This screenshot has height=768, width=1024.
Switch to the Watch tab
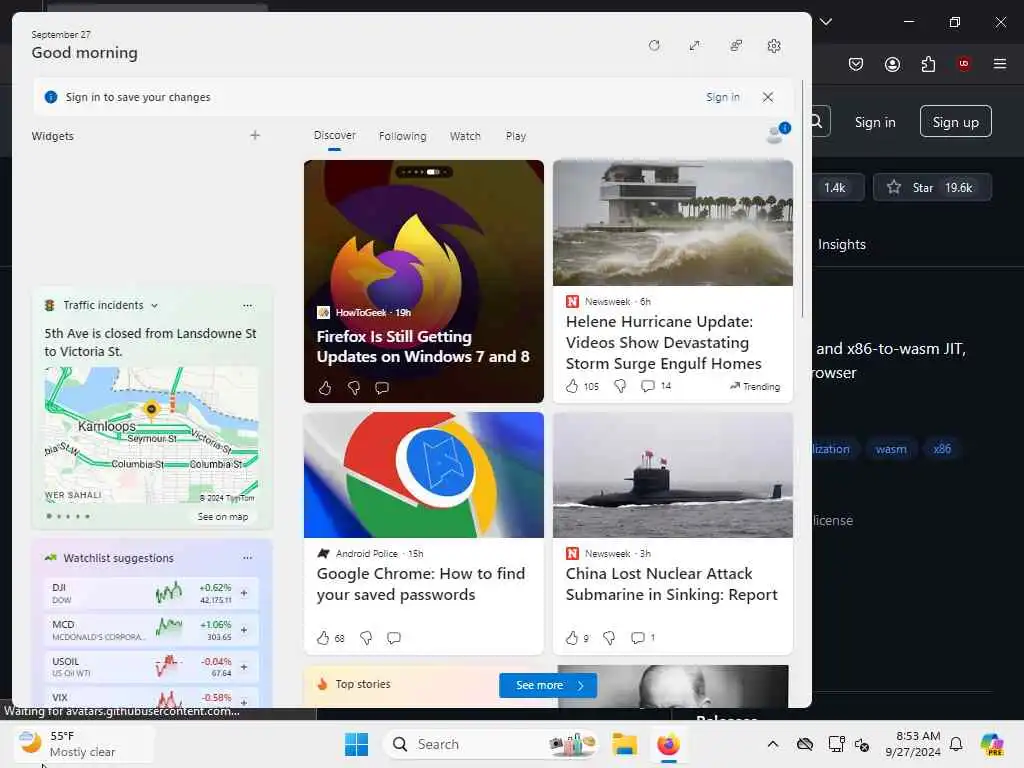tap(465, 136)
